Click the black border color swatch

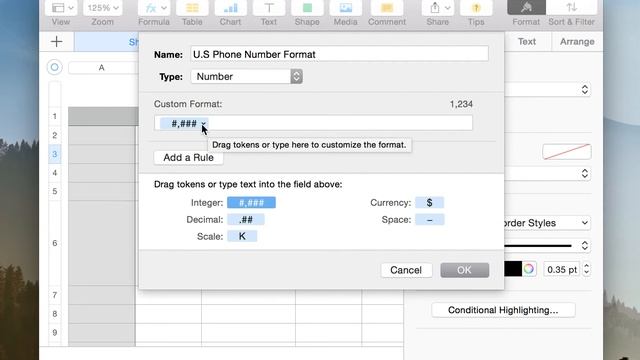pos(513,269)
